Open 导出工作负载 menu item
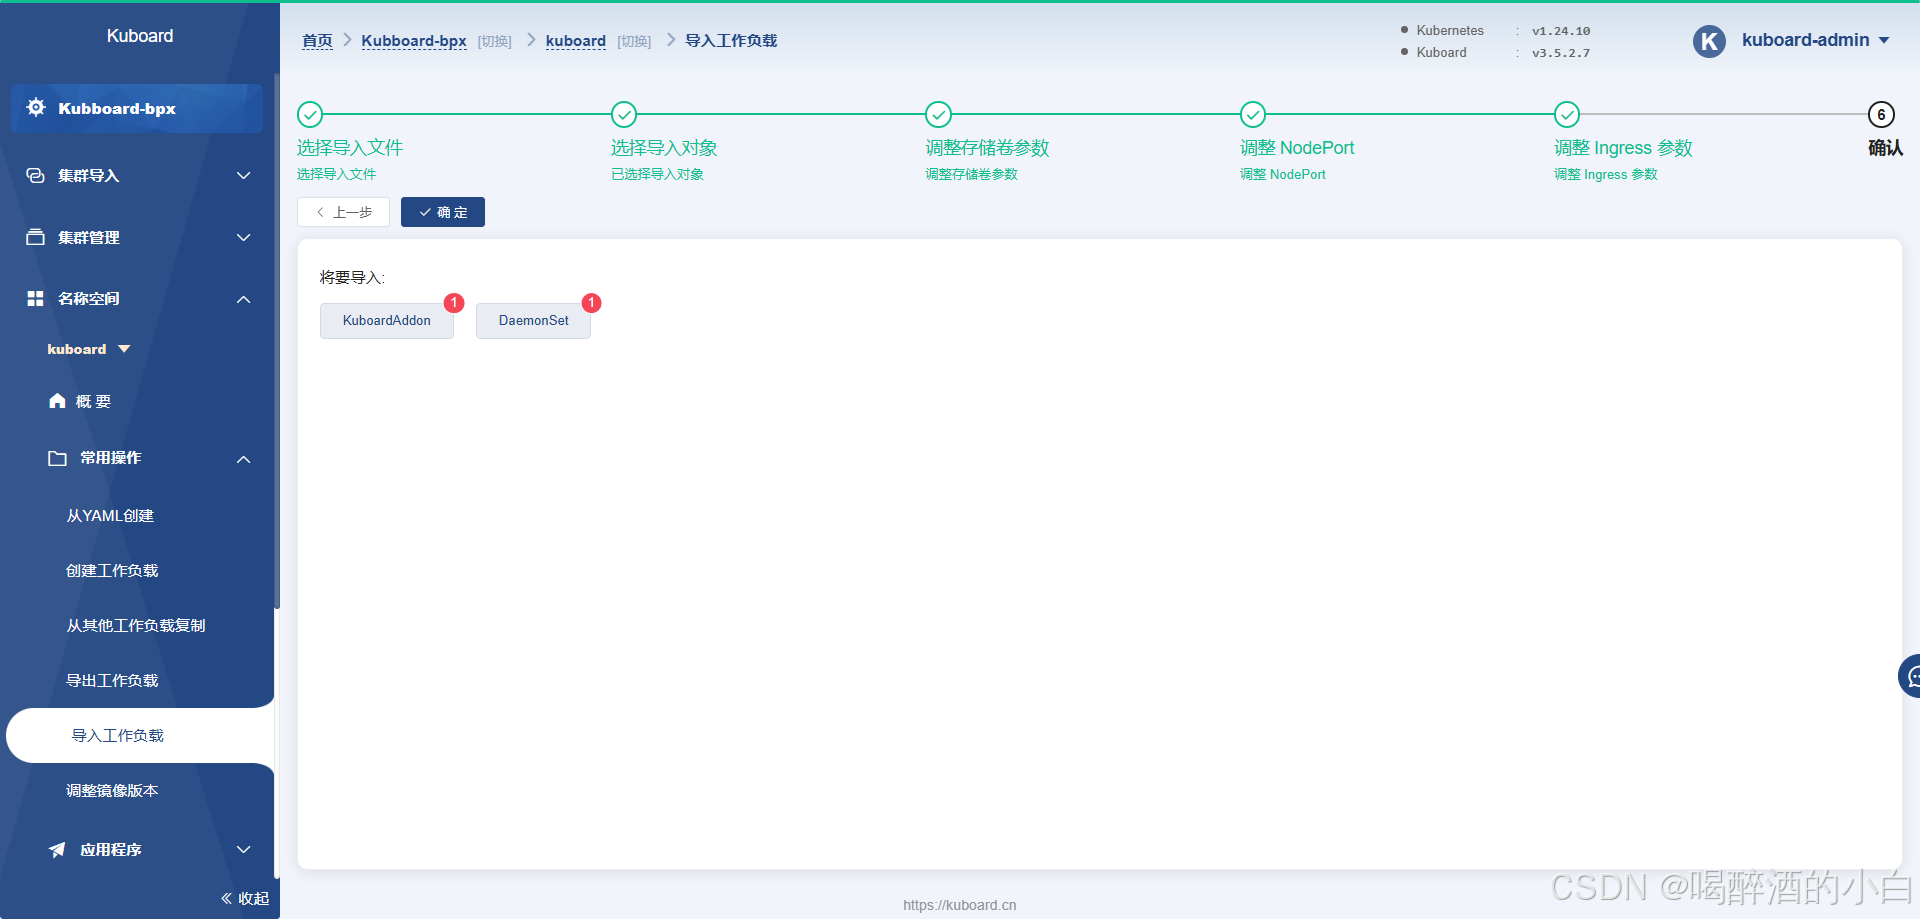This screenshot has height=919, width=1920. pyautogui.click(x=112, y=681)
